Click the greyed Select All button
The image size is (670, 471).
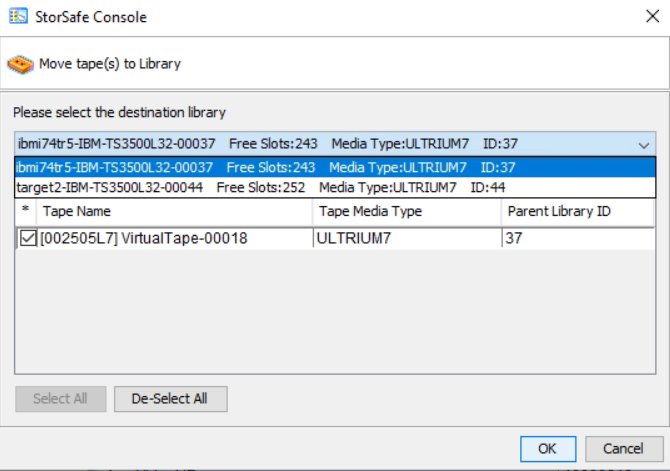61,399
